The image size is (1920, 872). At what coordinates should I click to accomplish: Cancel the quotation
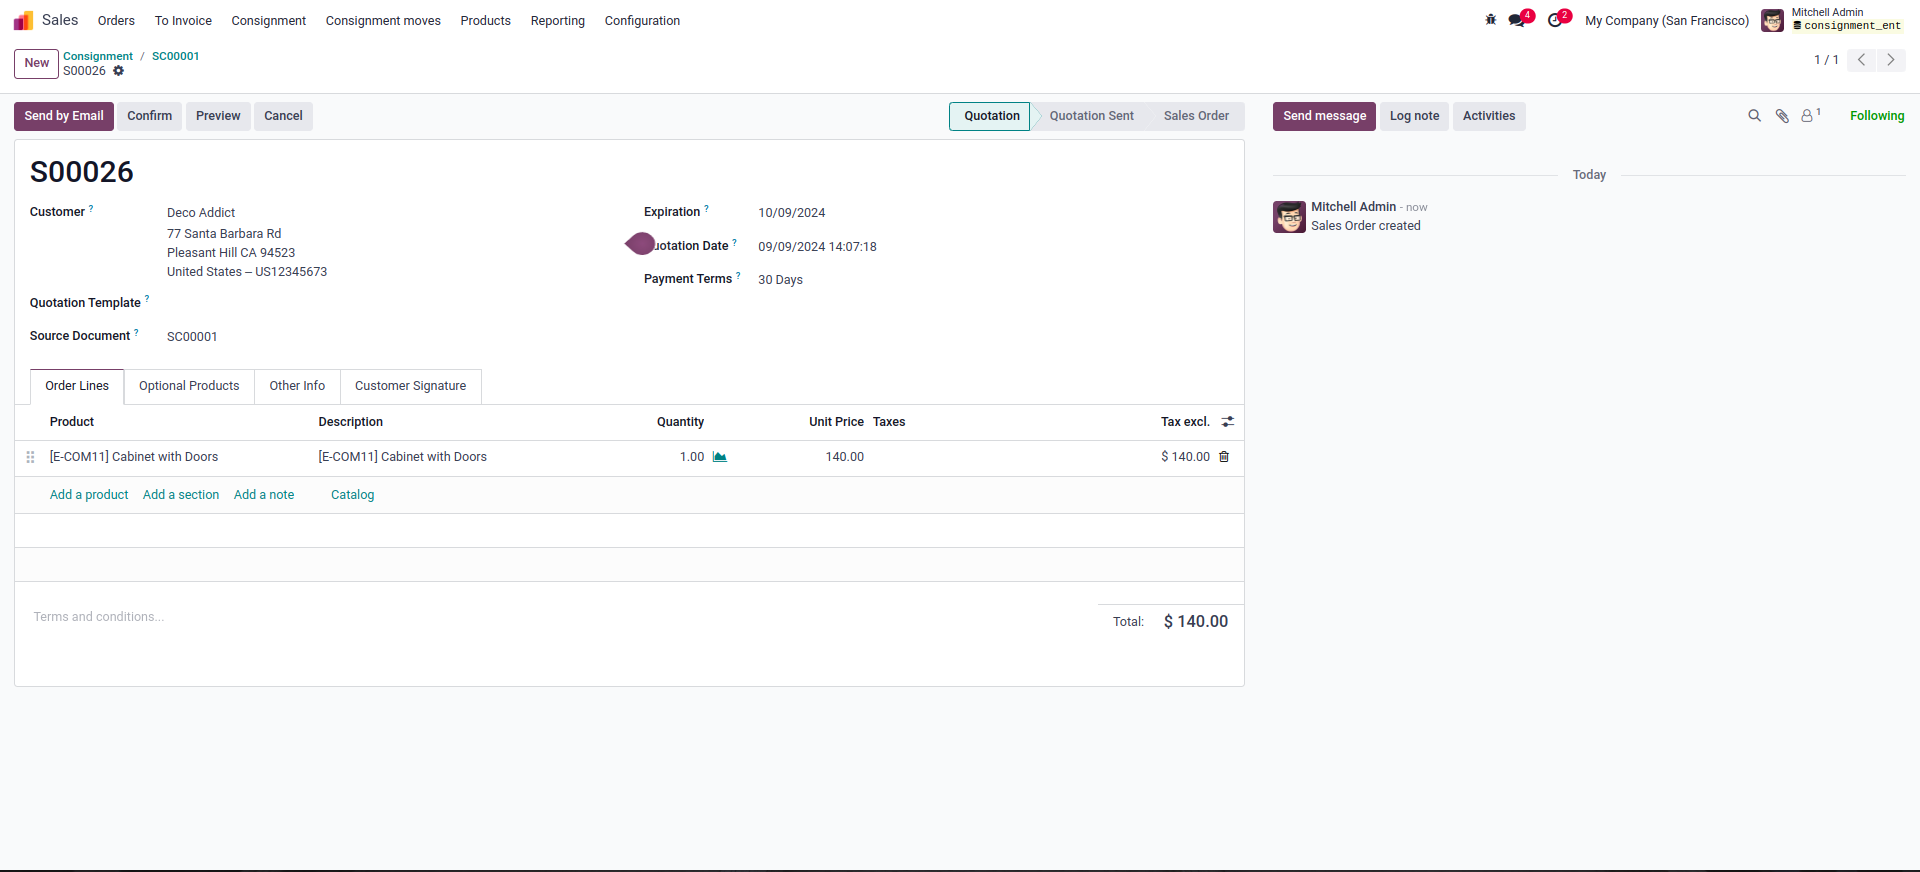[283, 116]
